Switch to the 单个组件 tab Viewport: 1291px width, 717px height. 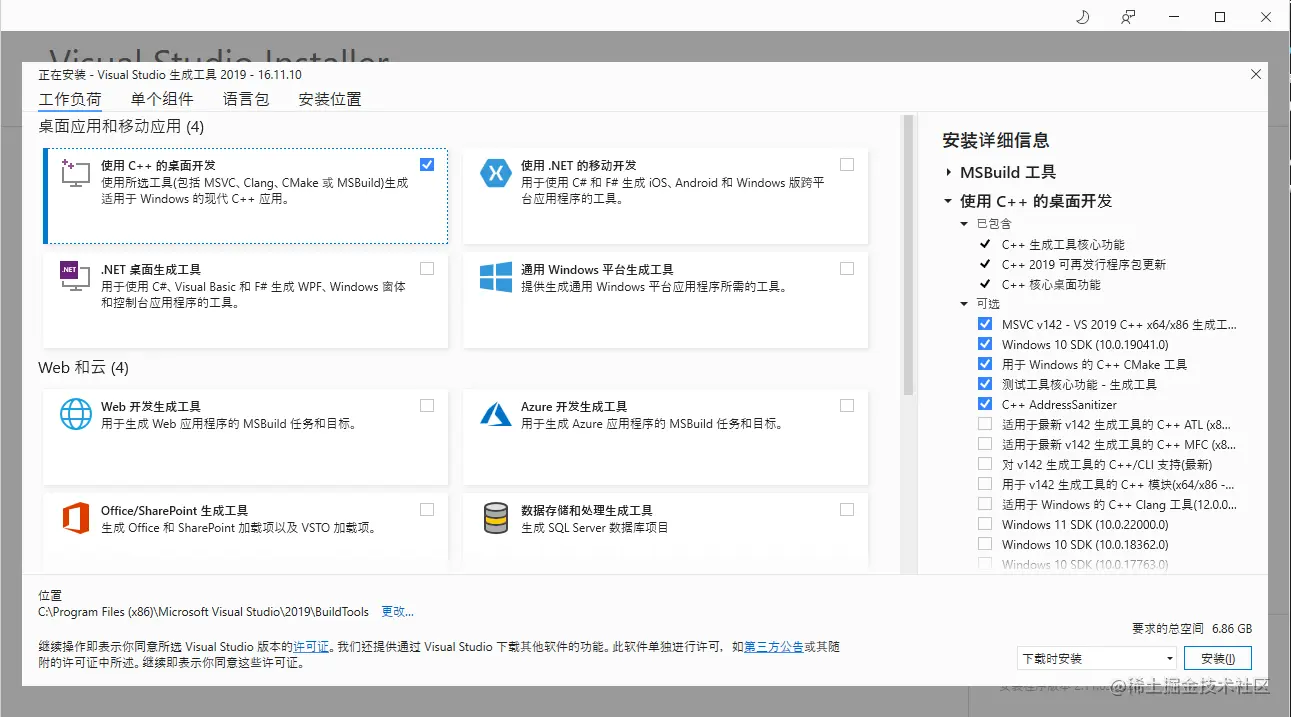162,99
